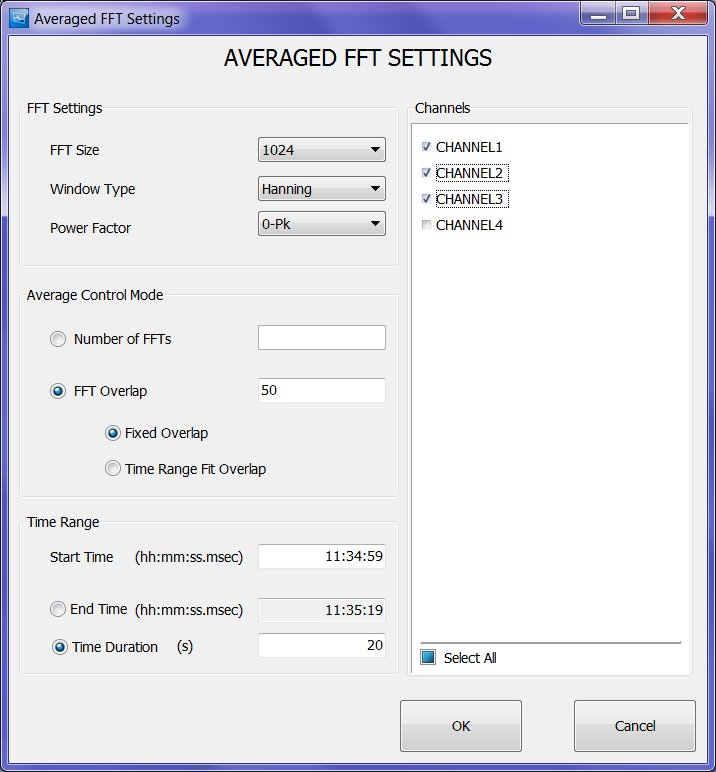Select the End Time radio button

point(58,609)
